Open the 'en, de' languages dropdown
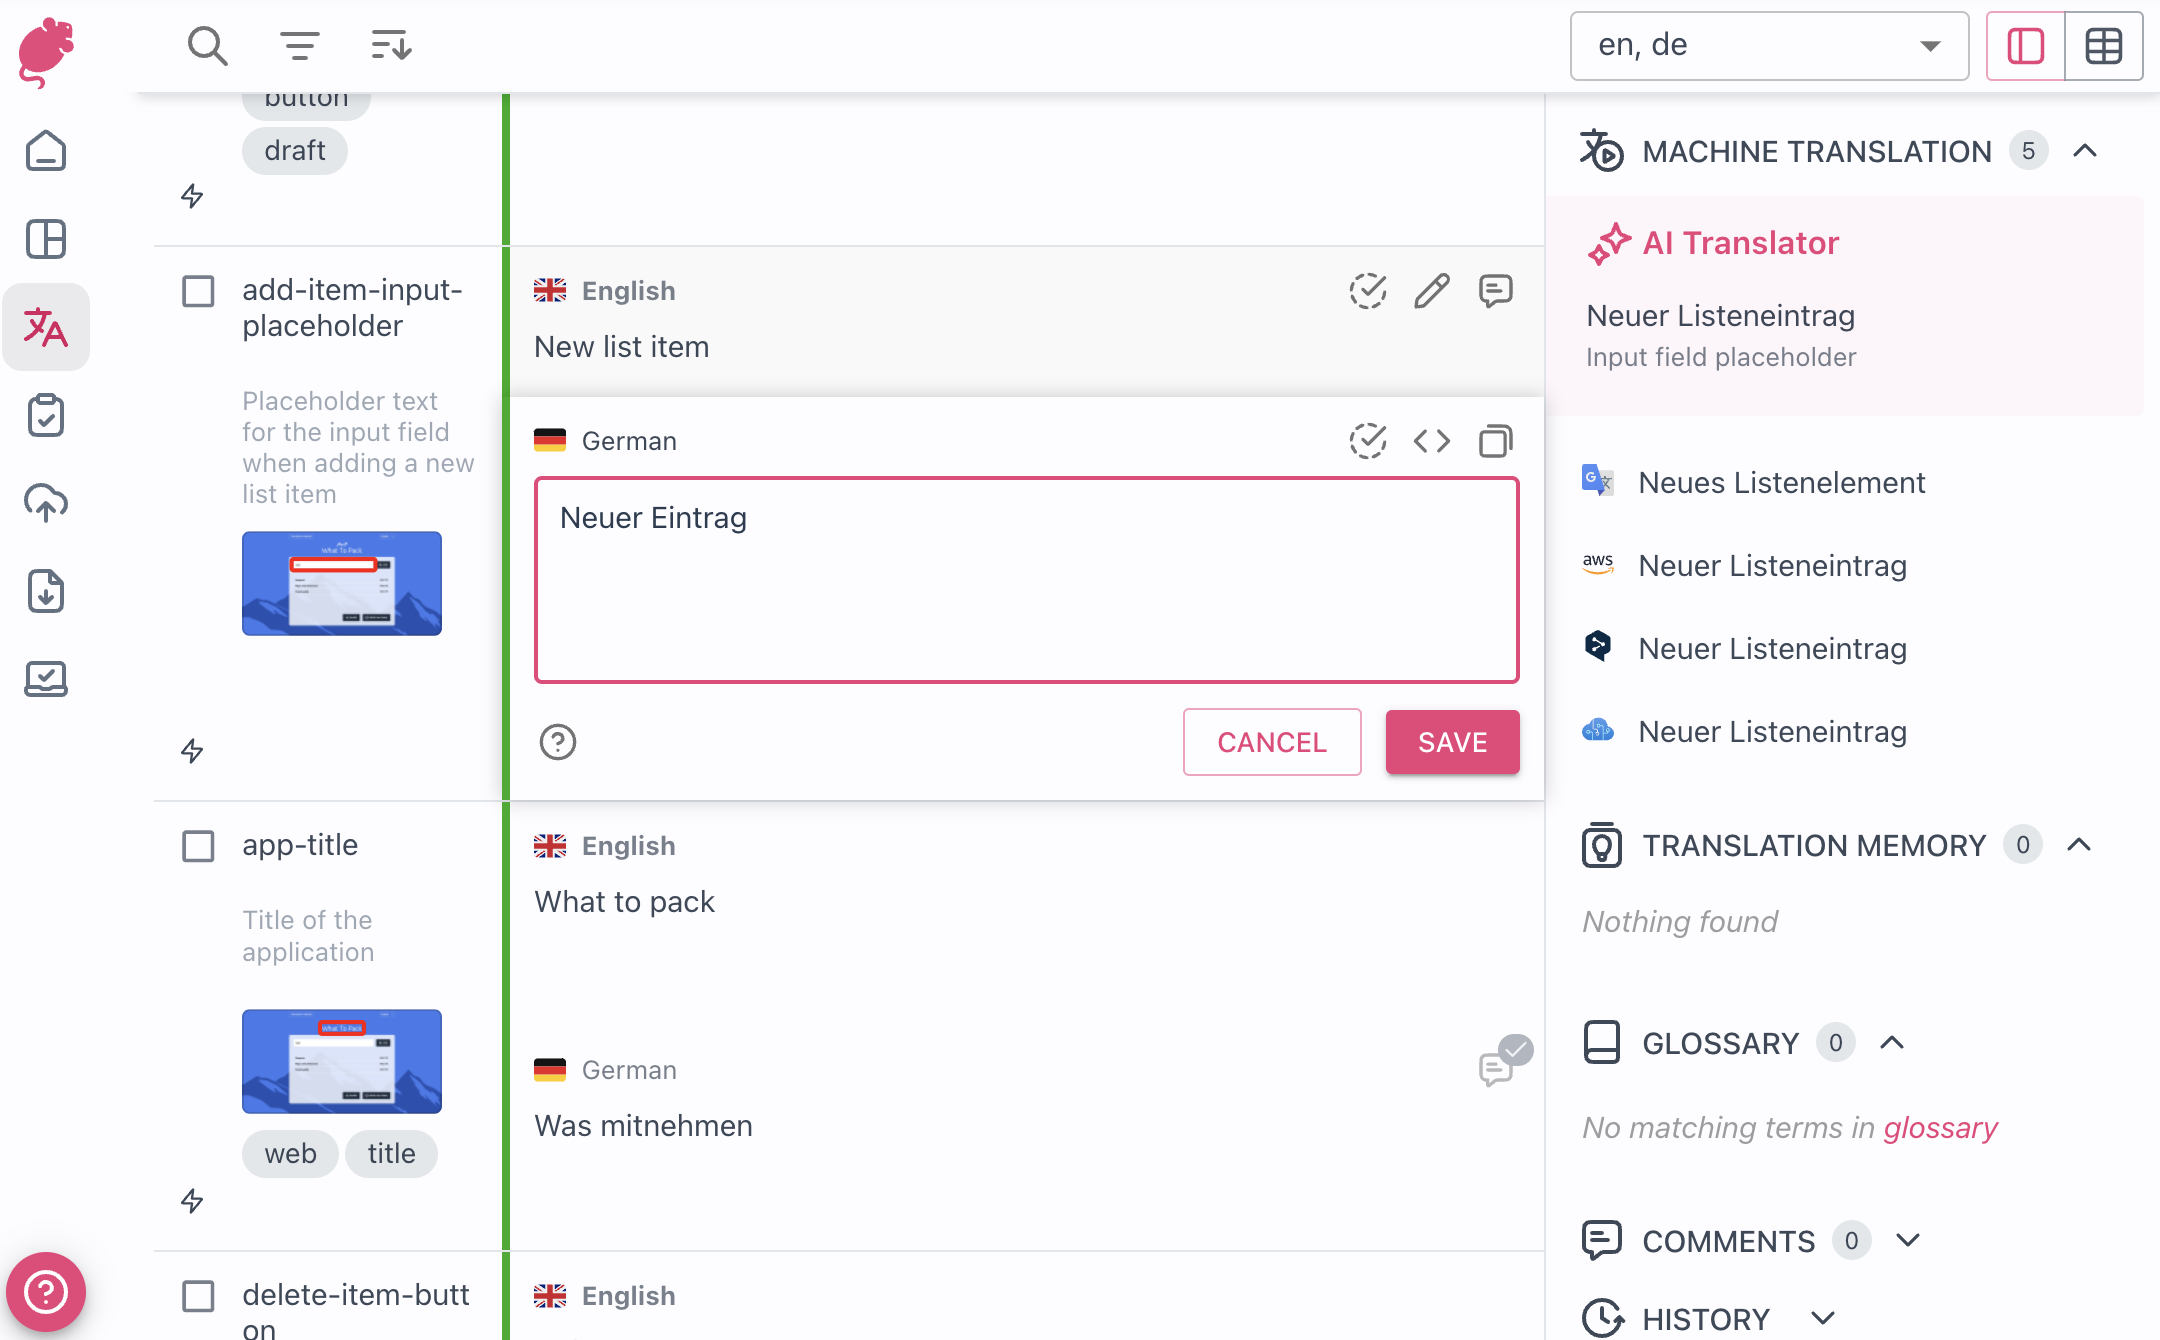 click(x=1768, y=46)
